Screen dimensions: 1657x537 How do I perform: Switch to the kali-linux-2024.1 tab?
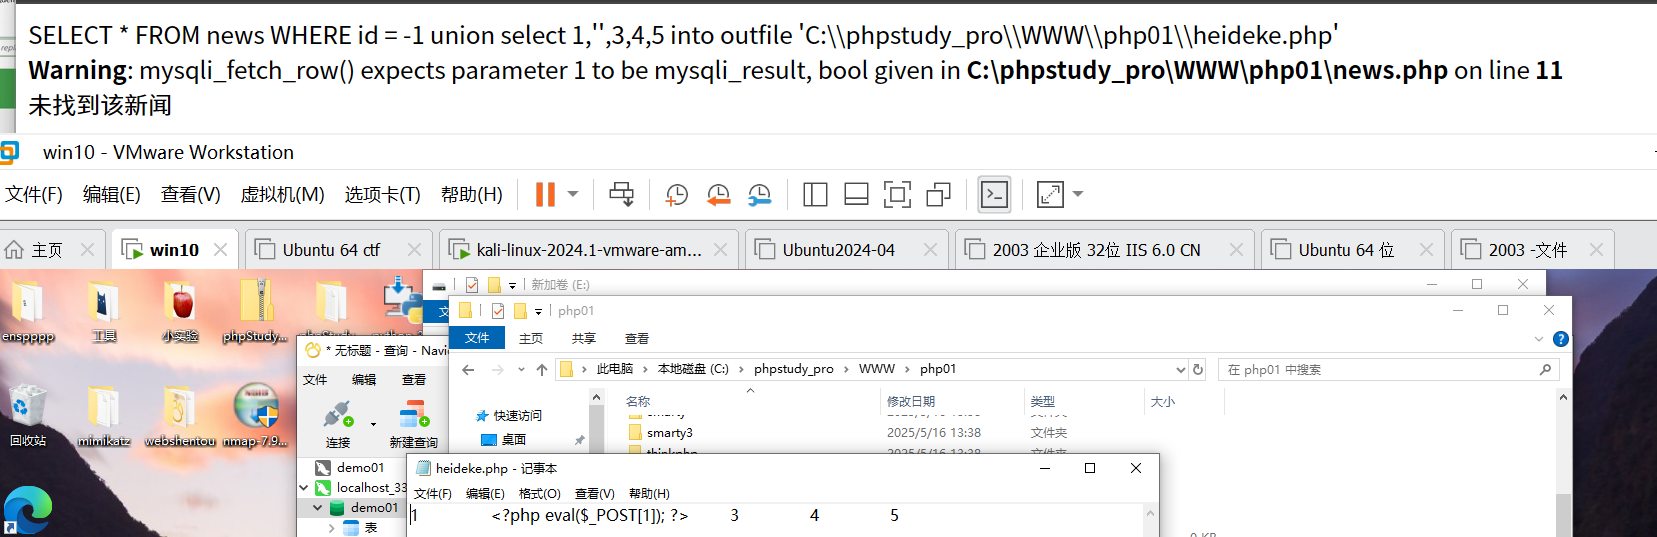589,250
